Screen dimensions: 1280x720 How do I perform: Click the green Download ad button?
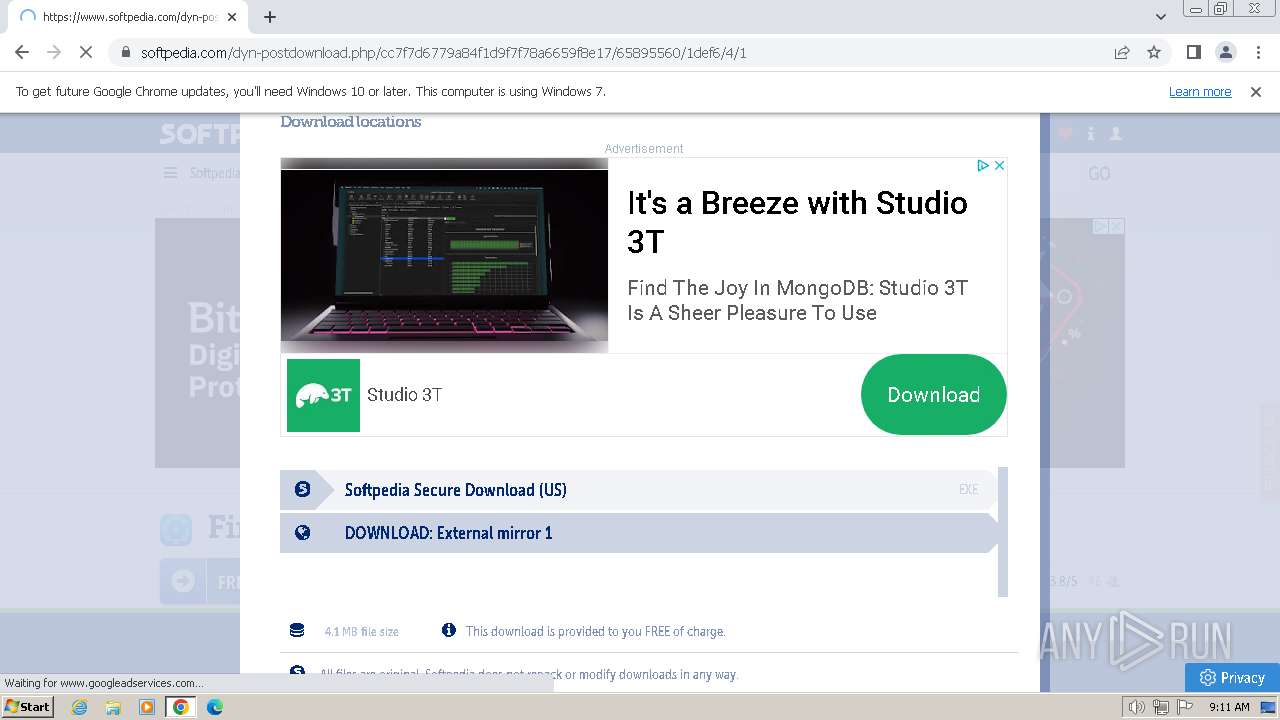point(933,395)
